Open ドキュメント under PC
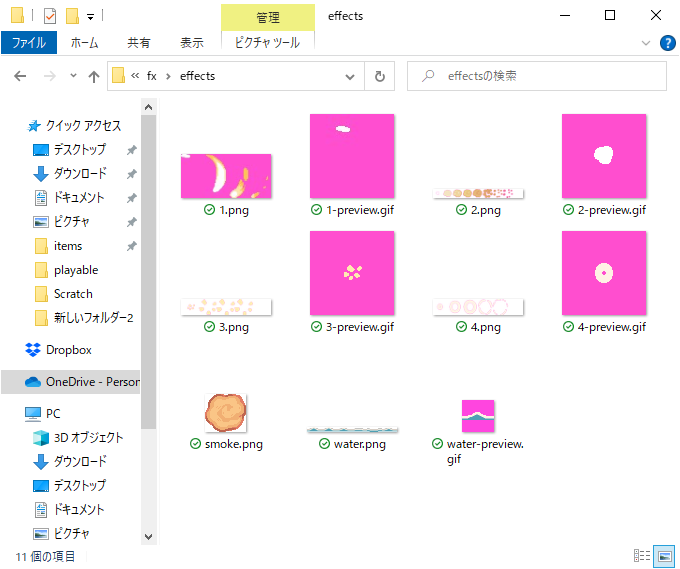The height and width of the screenshot is (569, 680). coord(78,510)
